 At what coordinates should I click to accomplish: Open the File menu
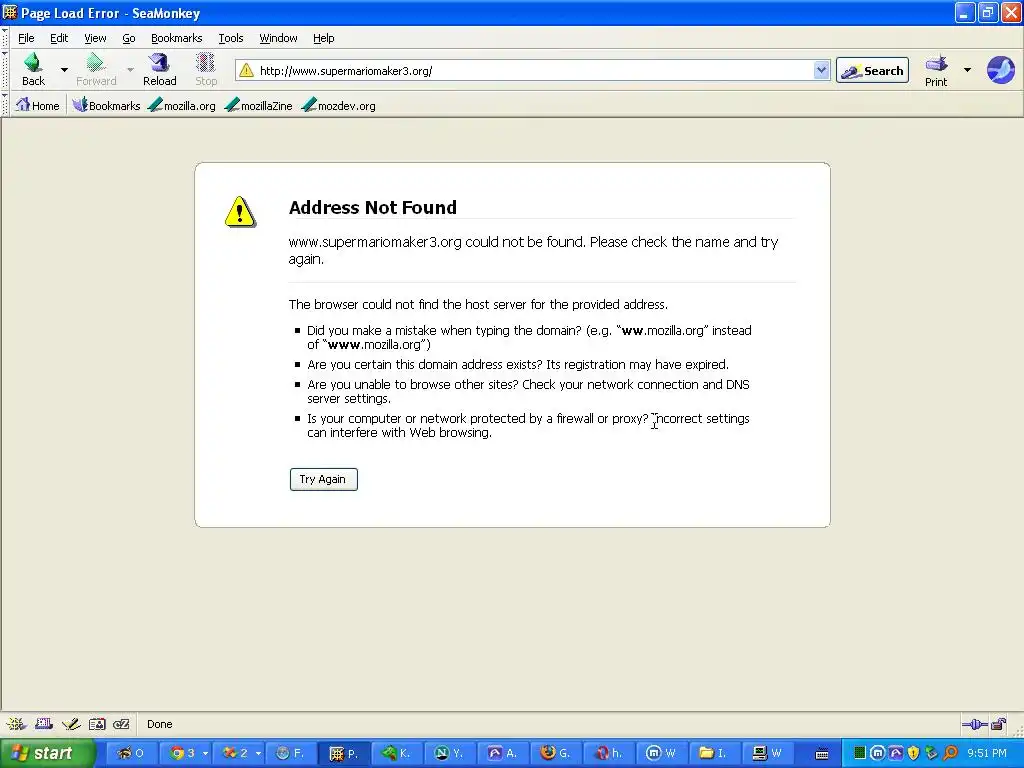(x=26, y=38)
